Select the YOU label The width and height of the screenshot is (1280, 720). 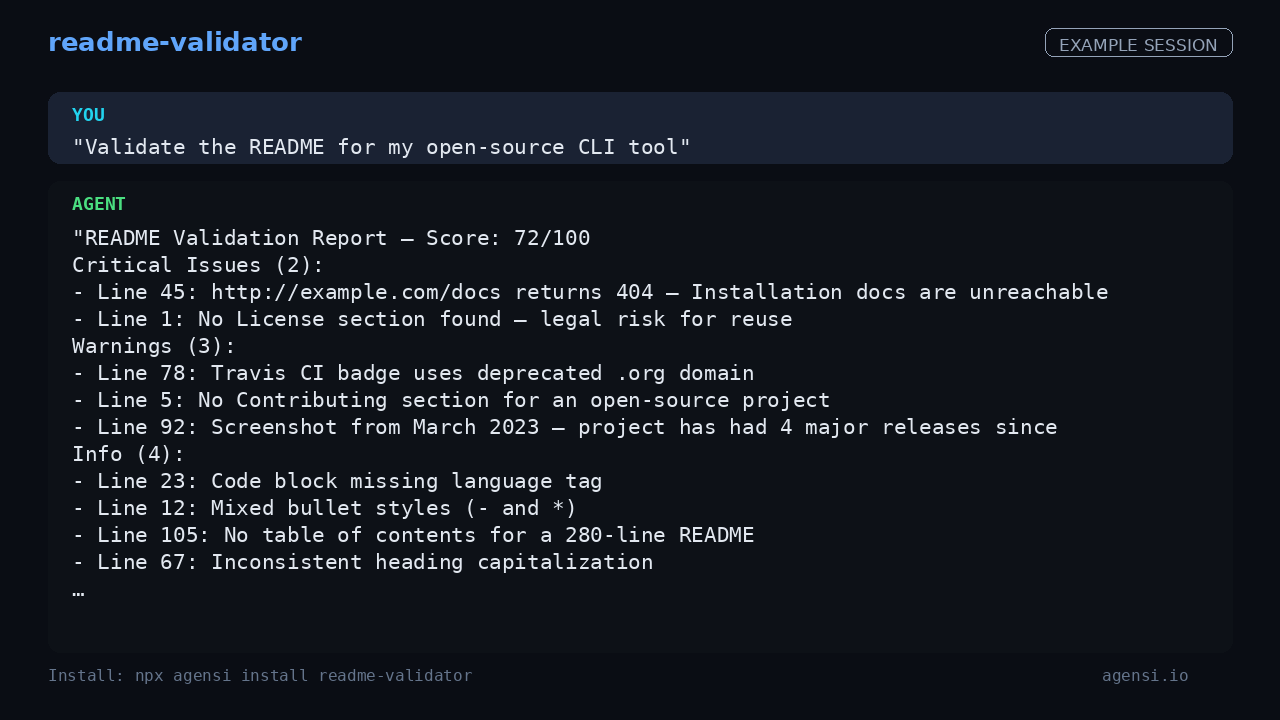pyautogui.click(x=88, y=115)
